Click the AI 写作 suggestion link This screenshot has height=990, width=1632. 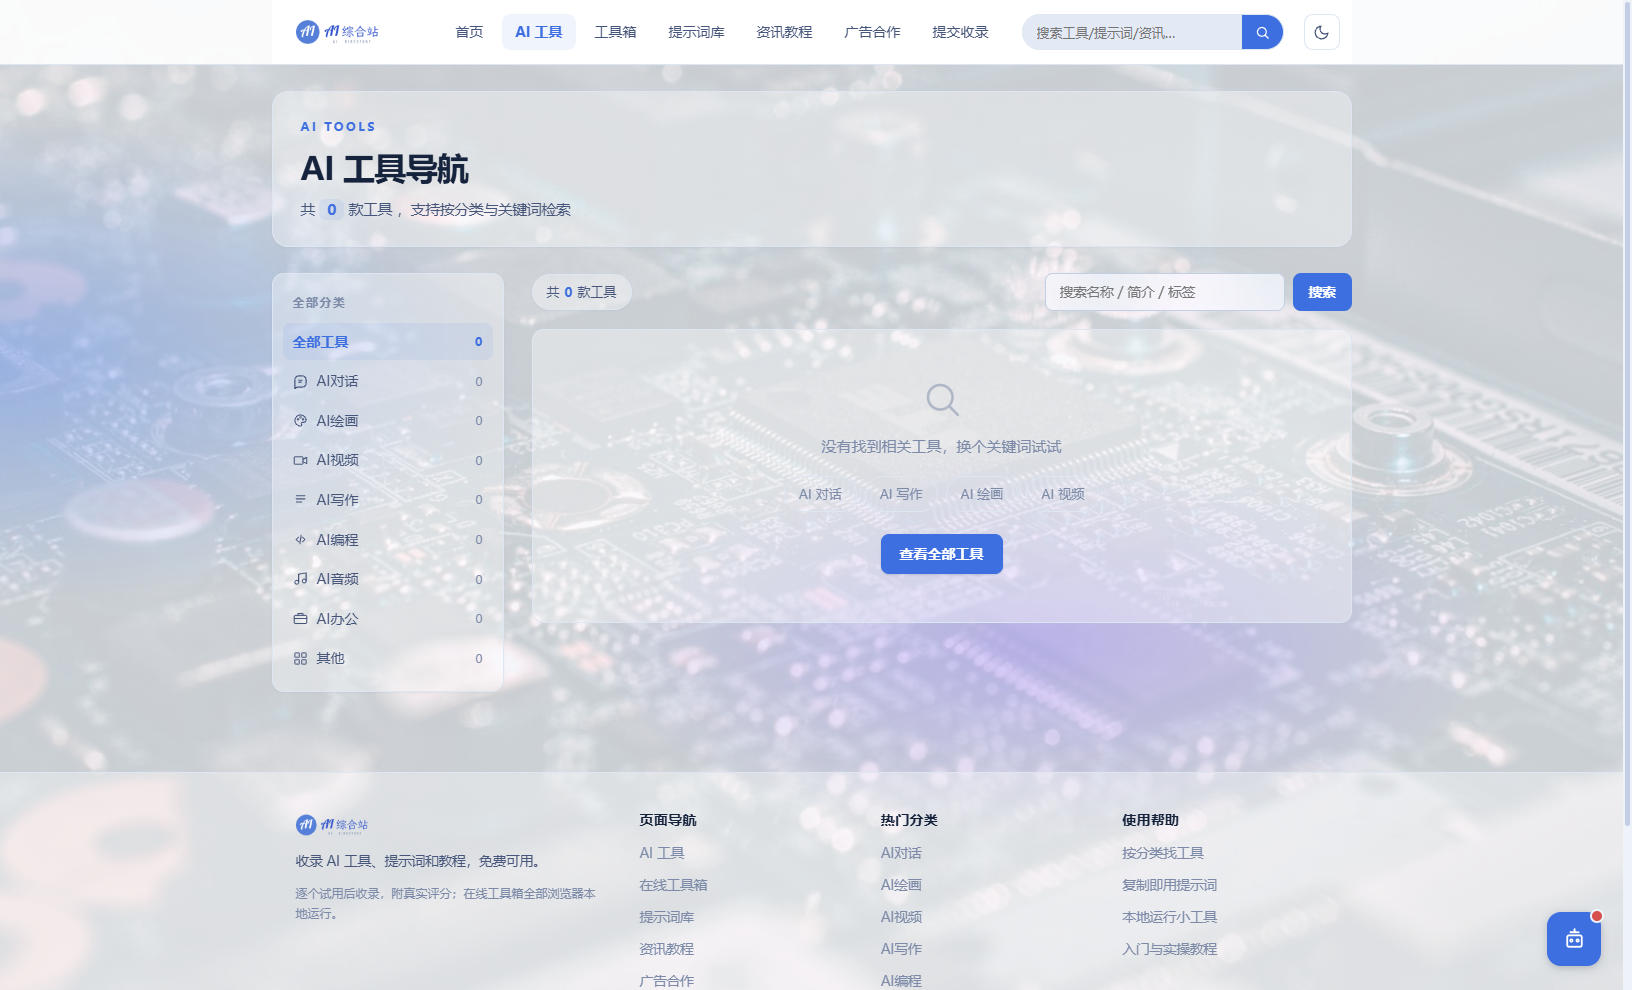click(901, 494)
